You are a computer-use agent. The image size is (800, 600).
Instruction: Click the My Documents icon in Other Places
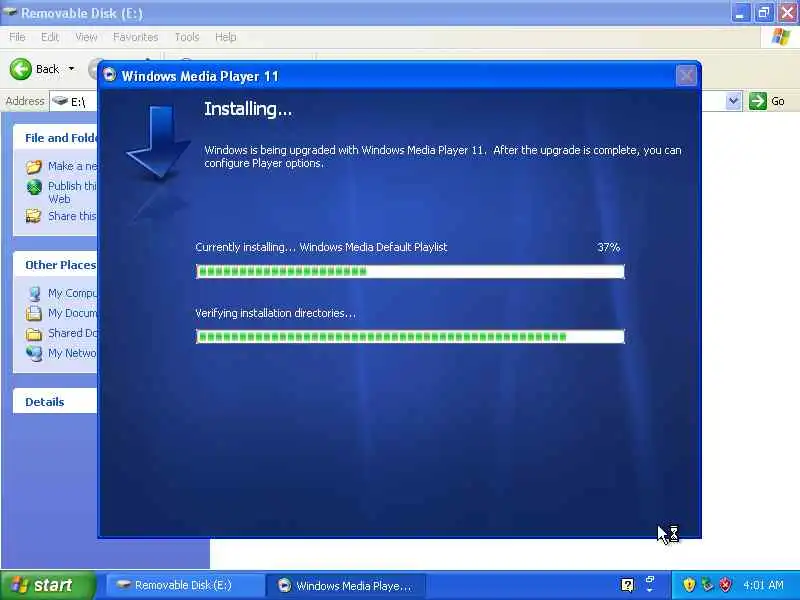34,313
